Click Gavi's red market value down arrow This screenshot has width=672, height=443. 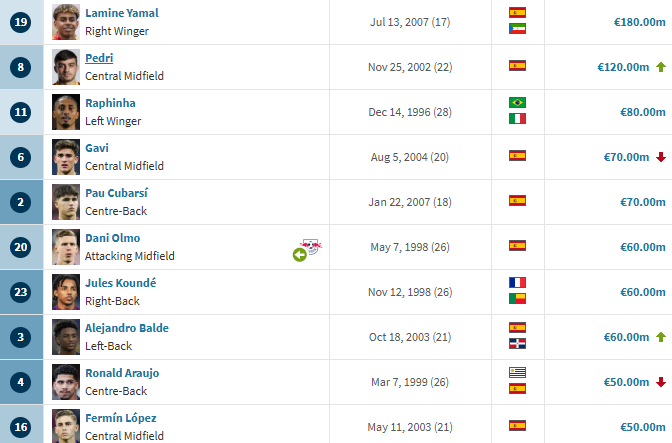click(661, 157)
